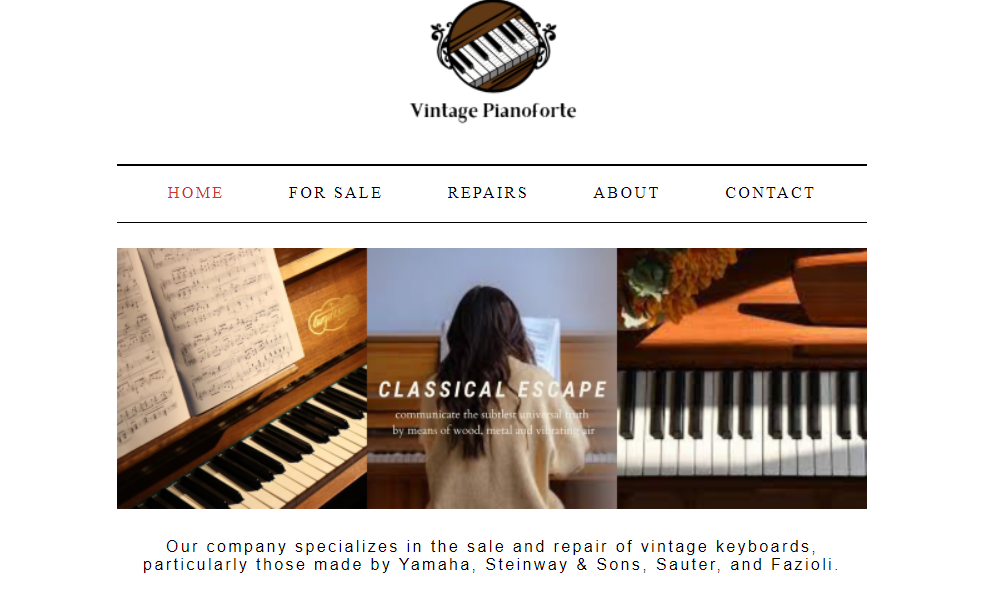Click the woman playing piano photo
981x592 pixels.
click(492, 378)
